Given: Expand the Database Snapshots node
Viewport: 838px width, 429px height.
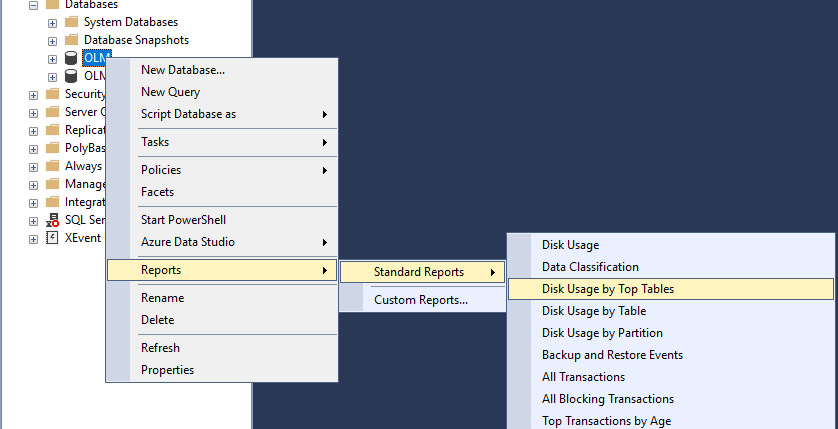Looking at the screenshot, I should click(x=52, y=40).
